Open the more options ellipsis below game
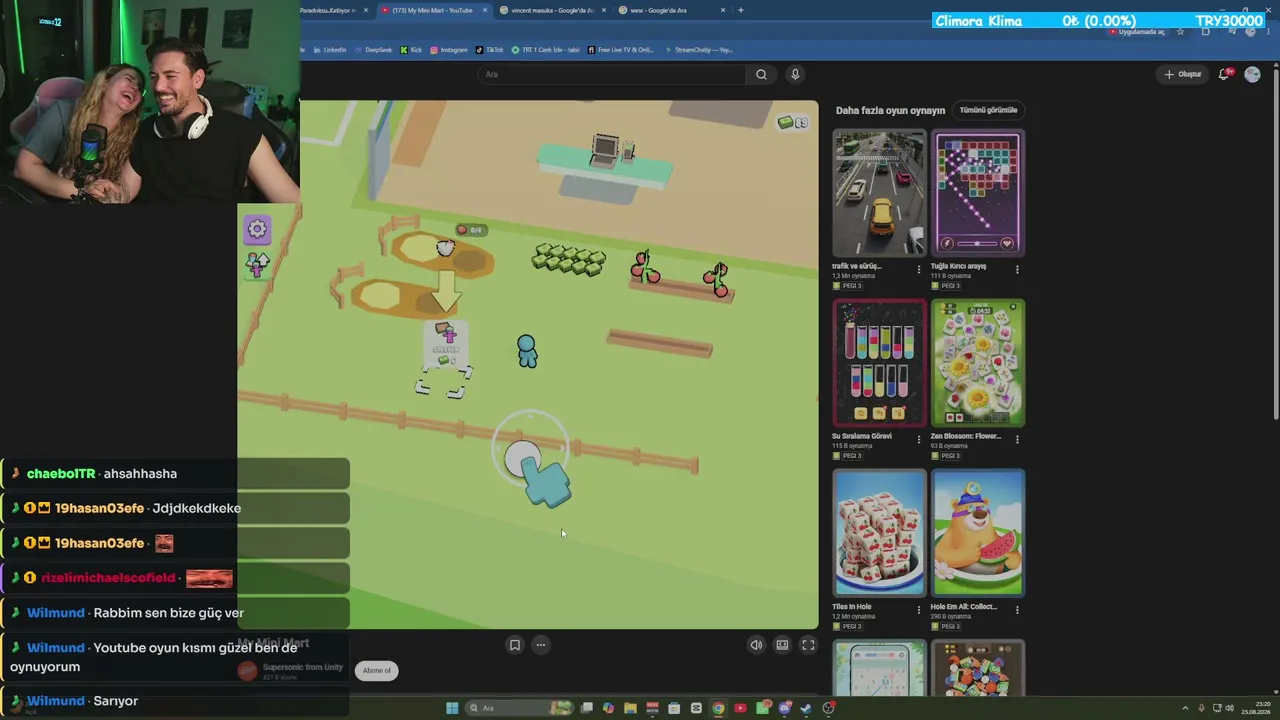This screenshot has height=720, width=1280. coord(541,645)
